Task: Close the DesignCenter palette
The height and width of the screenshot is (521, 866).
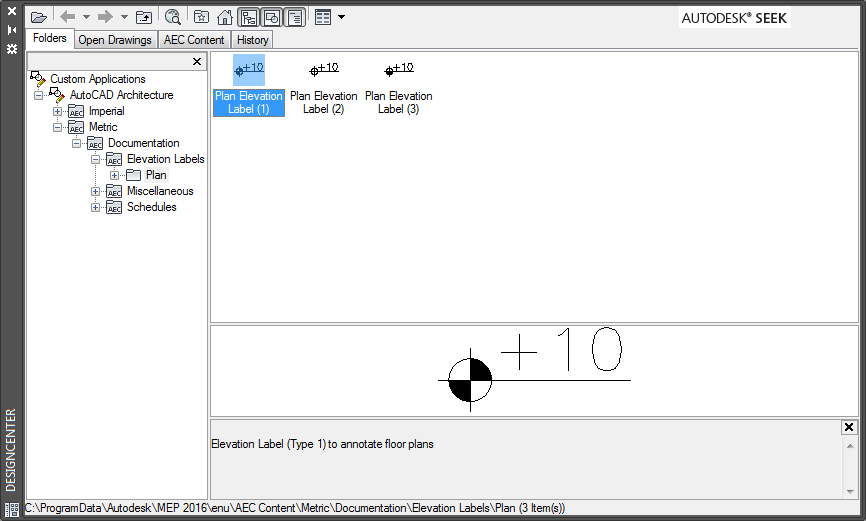Action: [12, 11]
